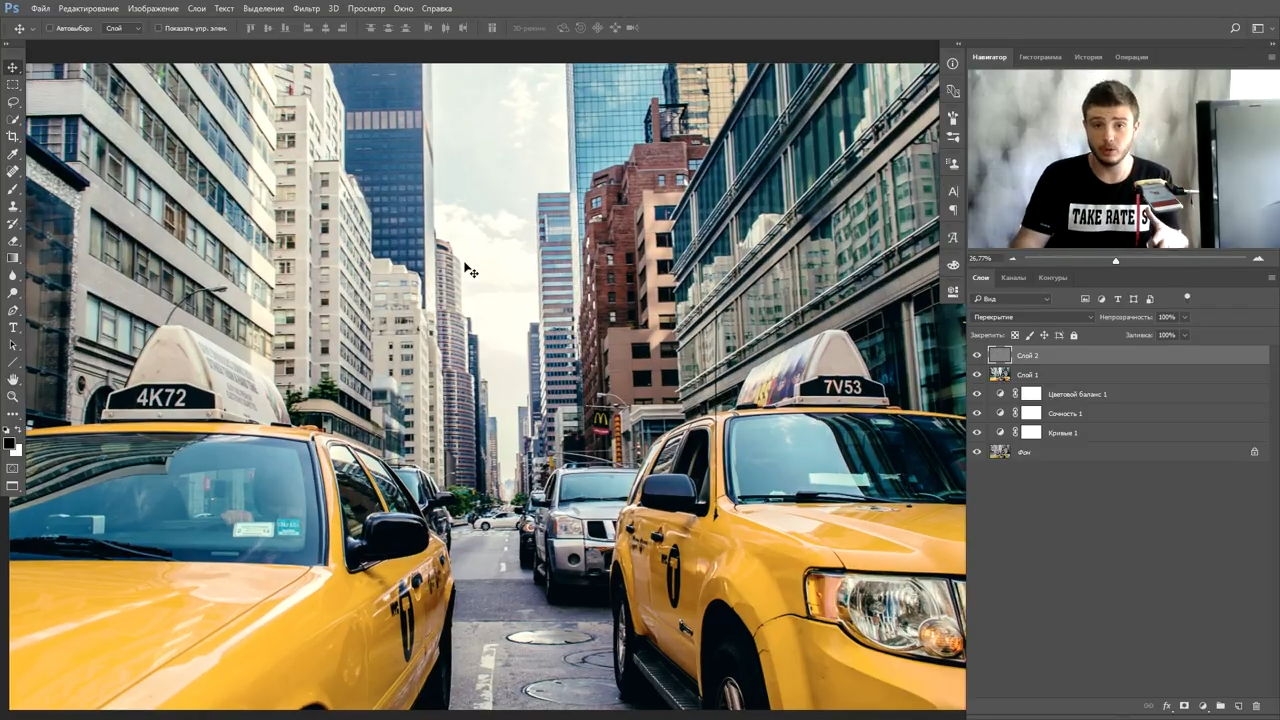Select the Pen tool
Screen dimensions: 1280x720
click(x=13, y=310)
